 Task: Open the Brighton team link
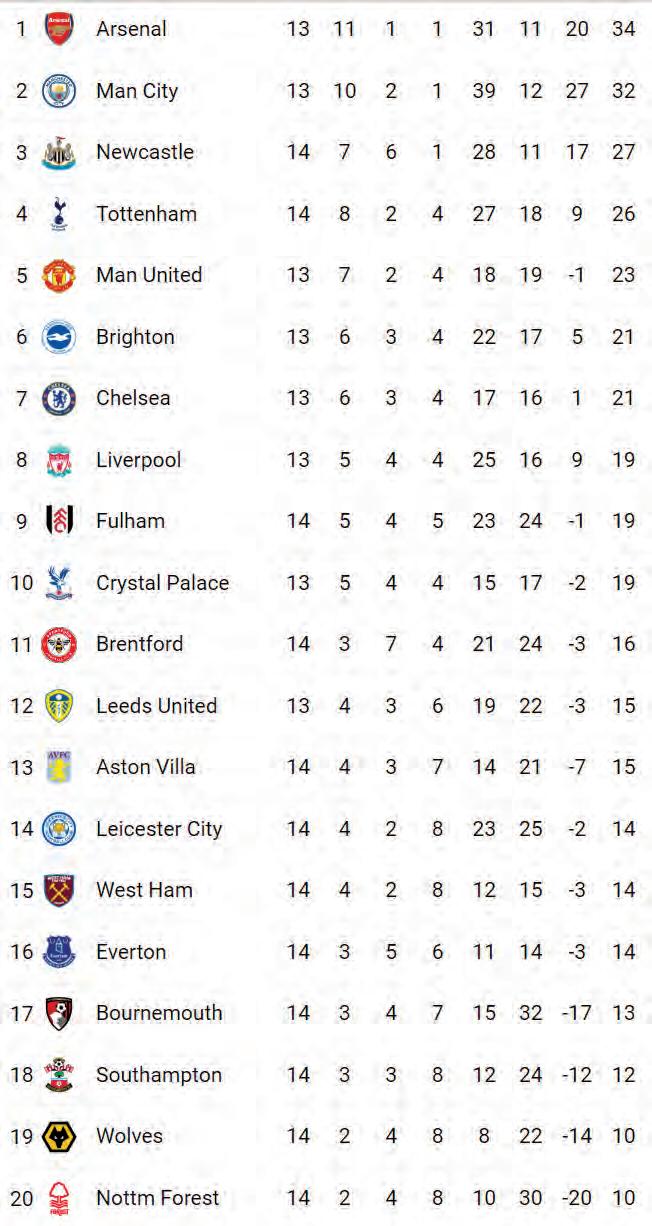coord(135,337)
